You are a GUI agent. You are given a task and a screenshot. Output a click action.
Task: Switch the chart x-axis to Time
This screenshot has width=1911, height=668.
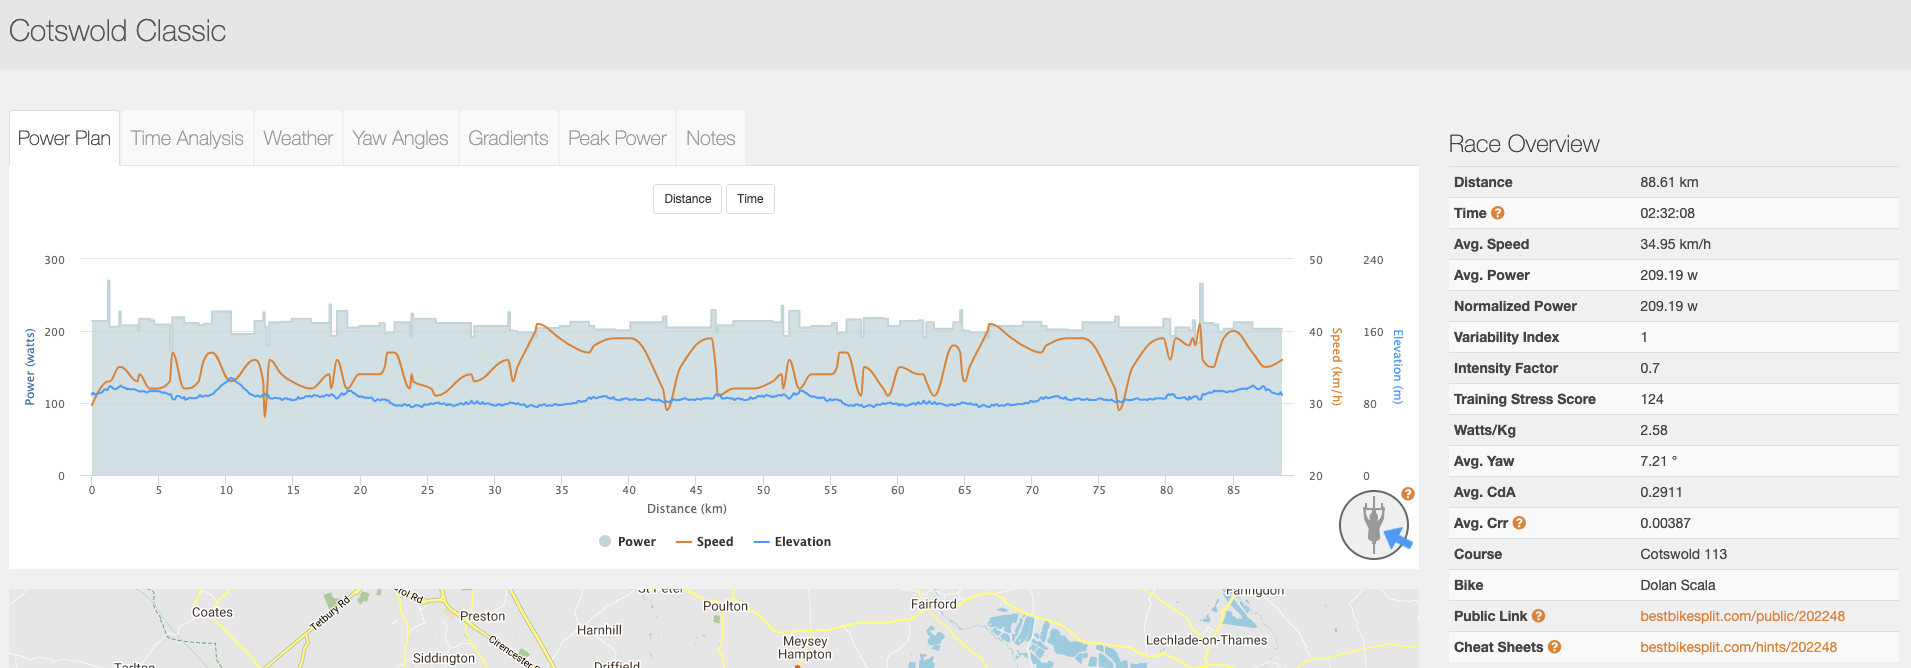(750, 199)
